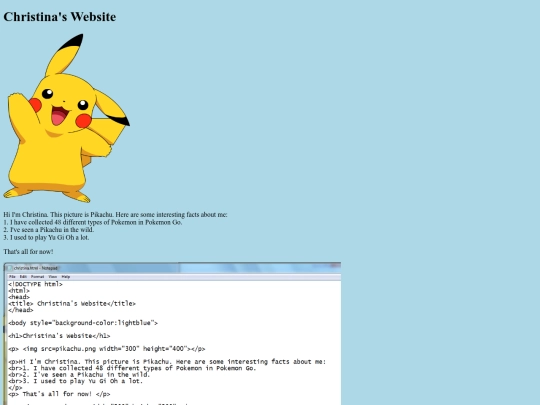Click the "<html>" line in Notepad
This screenshot has height=405, width=540.
pos(19,291)
